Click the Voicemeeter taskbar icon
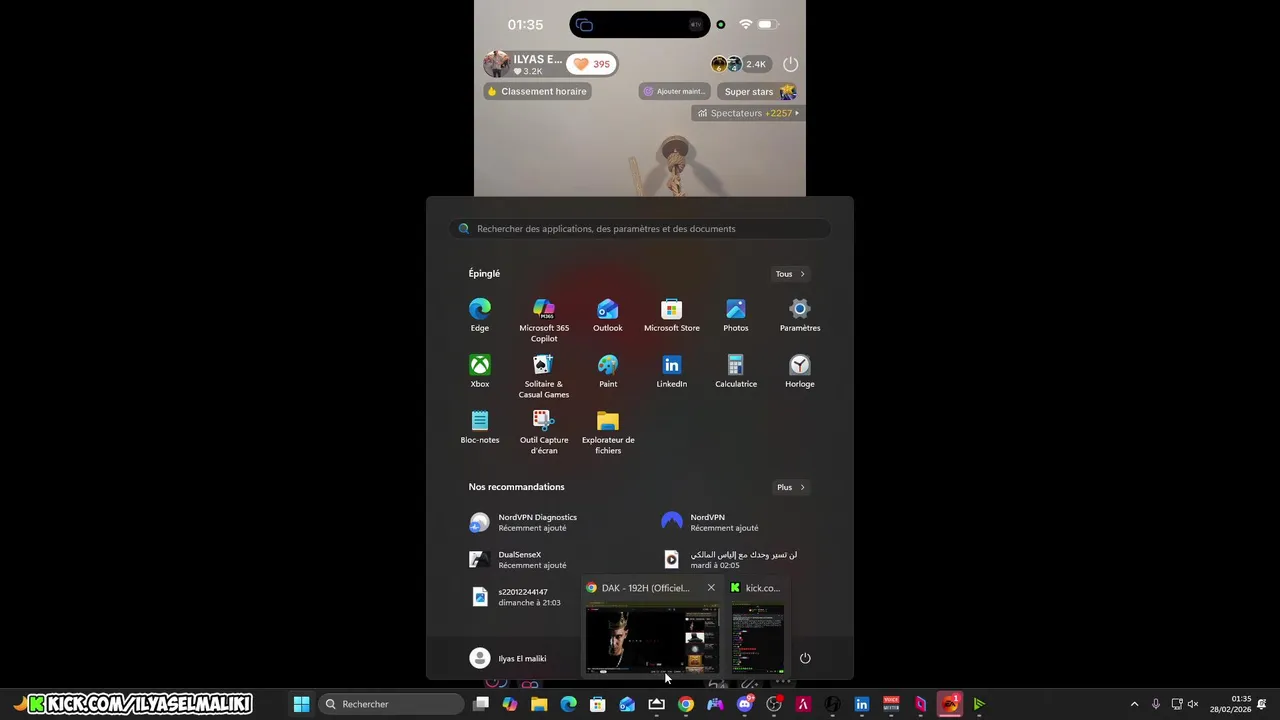This screenshot has width=1280, height=720. point(891,704)
